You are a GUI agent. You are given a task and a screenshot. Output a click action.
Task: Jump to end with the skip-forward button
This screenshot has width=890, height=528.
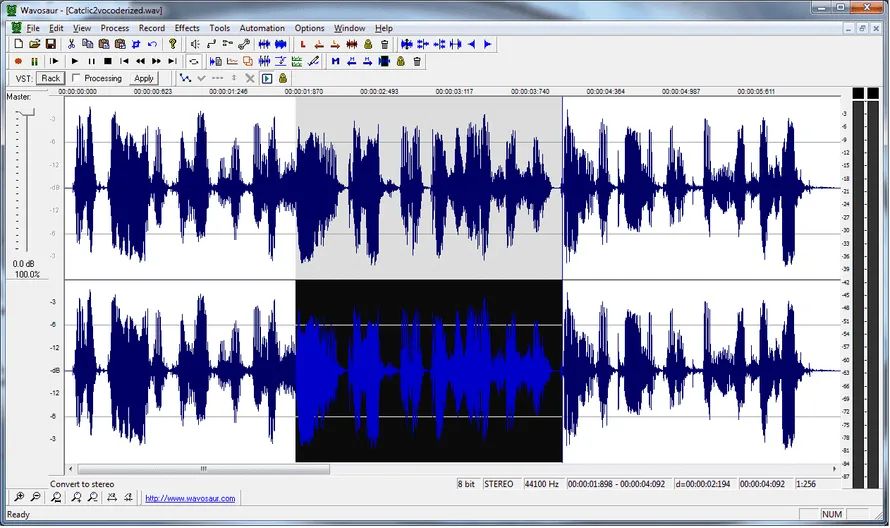coord(173,61)
